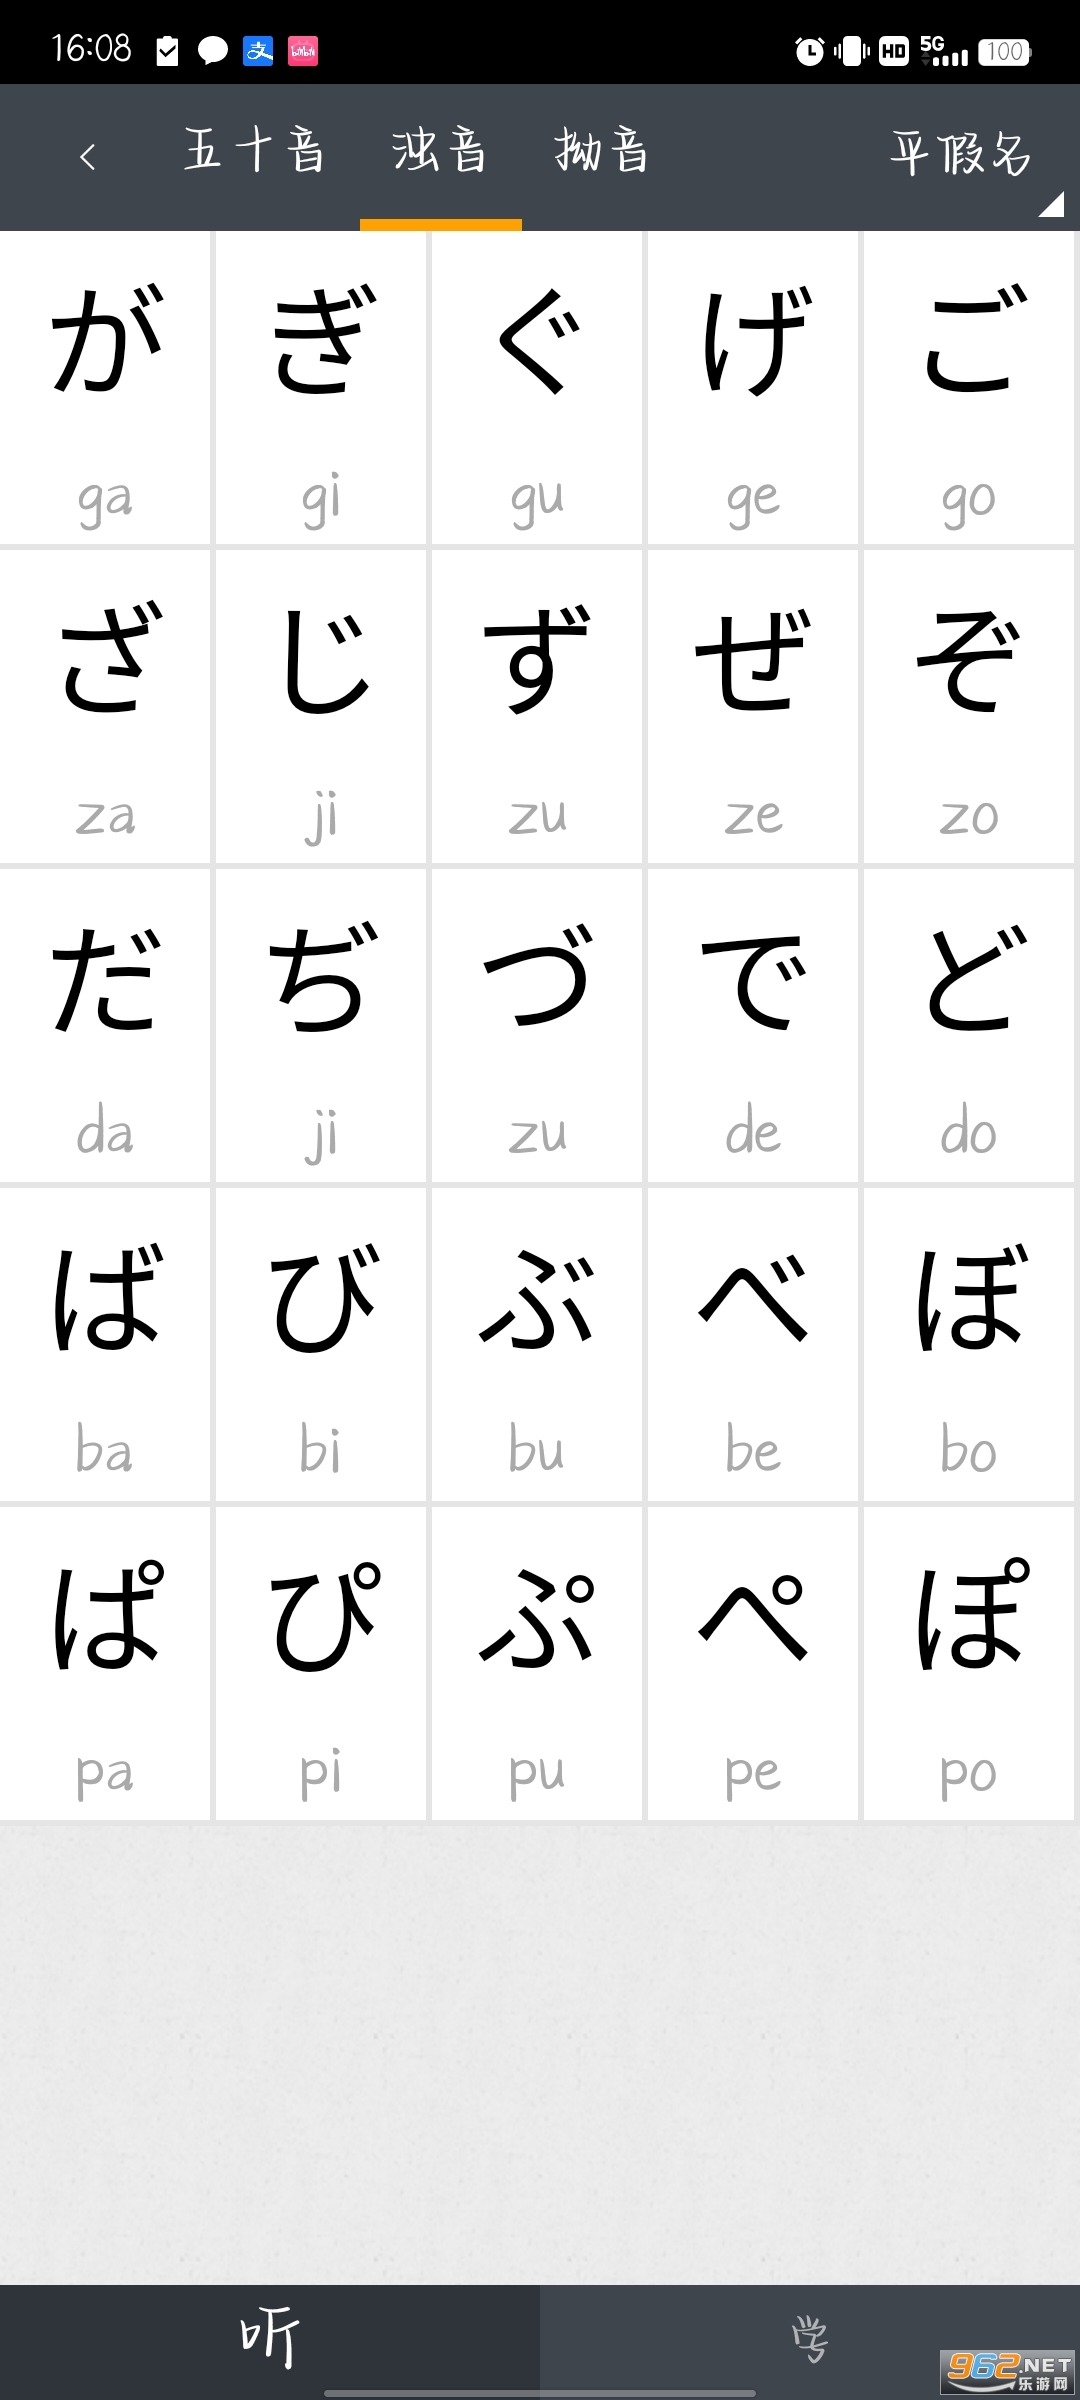1080x2400 pixels.
Task: Tap the じ (ji) kana card
Action: (321, 707)
